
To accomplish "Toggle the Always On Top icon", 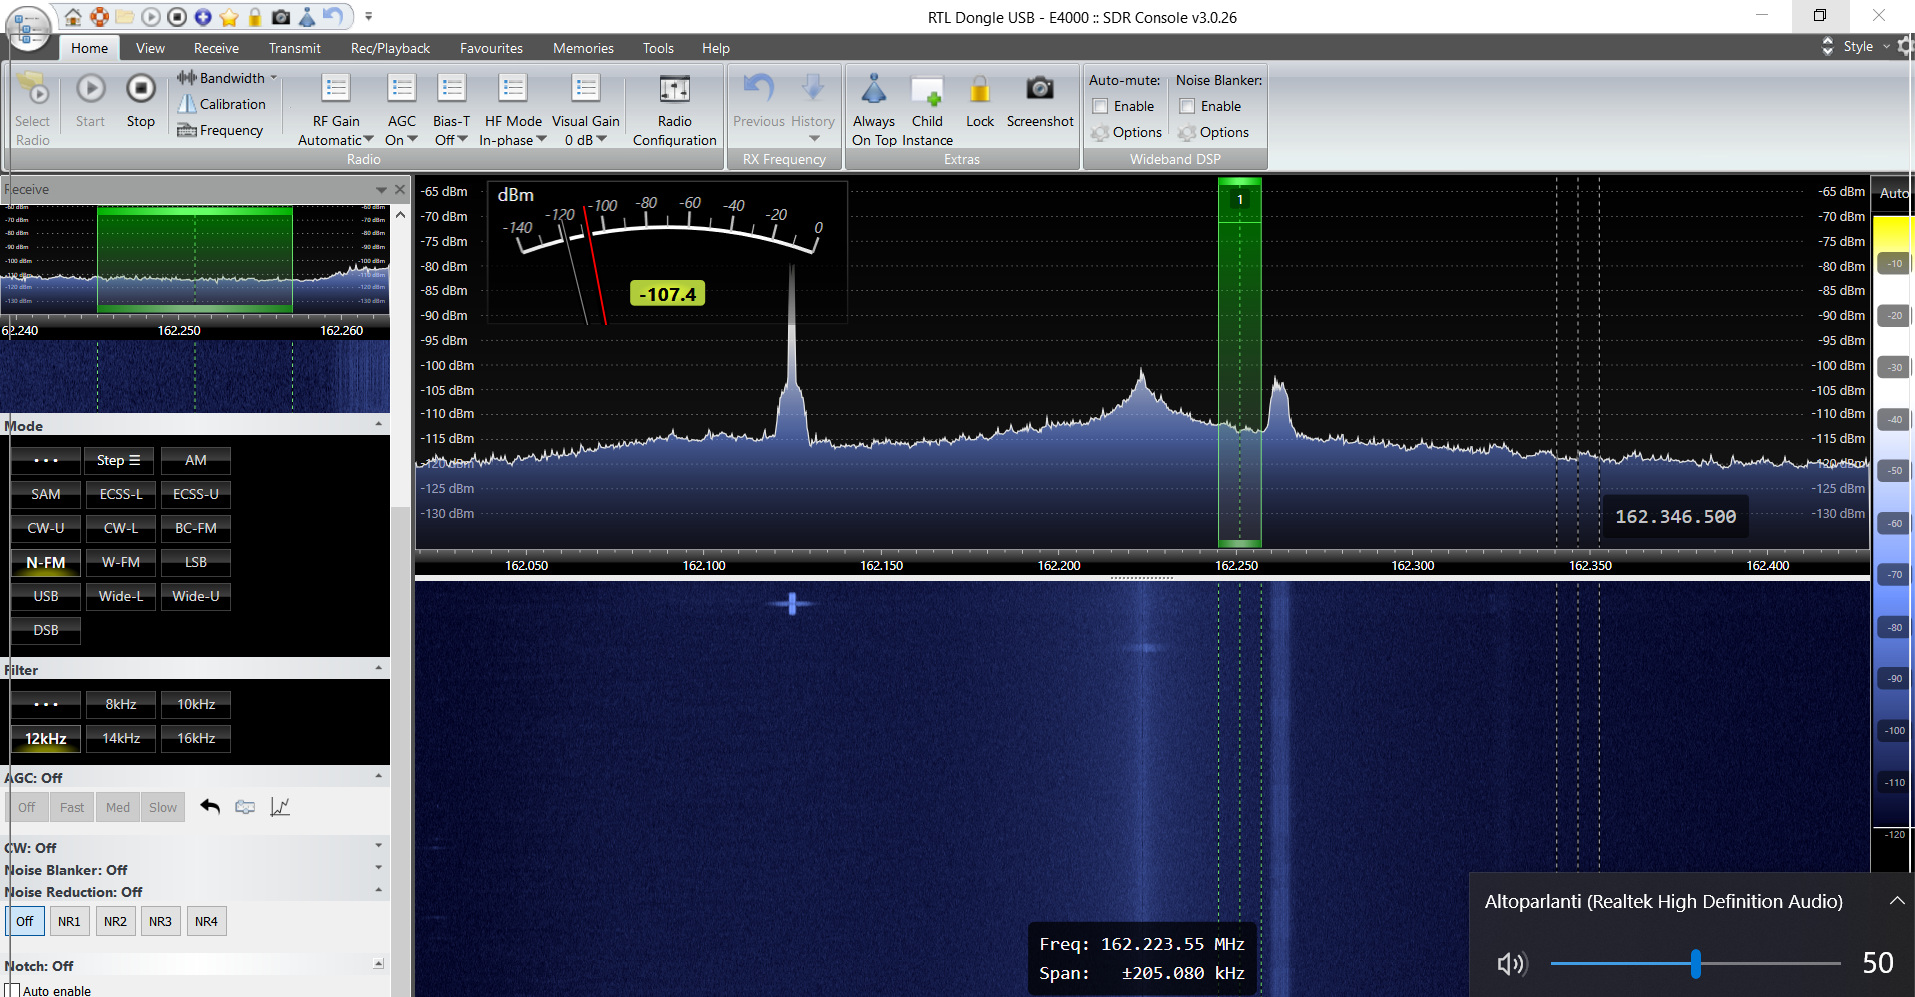I will point(873,90).
